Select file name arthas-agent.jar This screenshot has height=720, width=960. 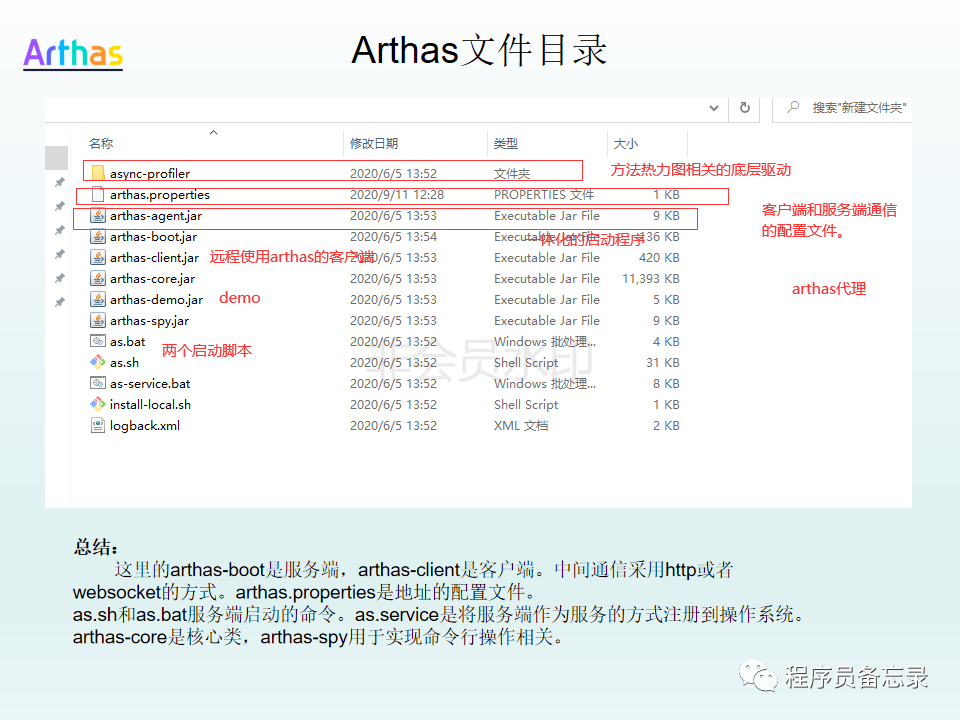coord(156,216)
